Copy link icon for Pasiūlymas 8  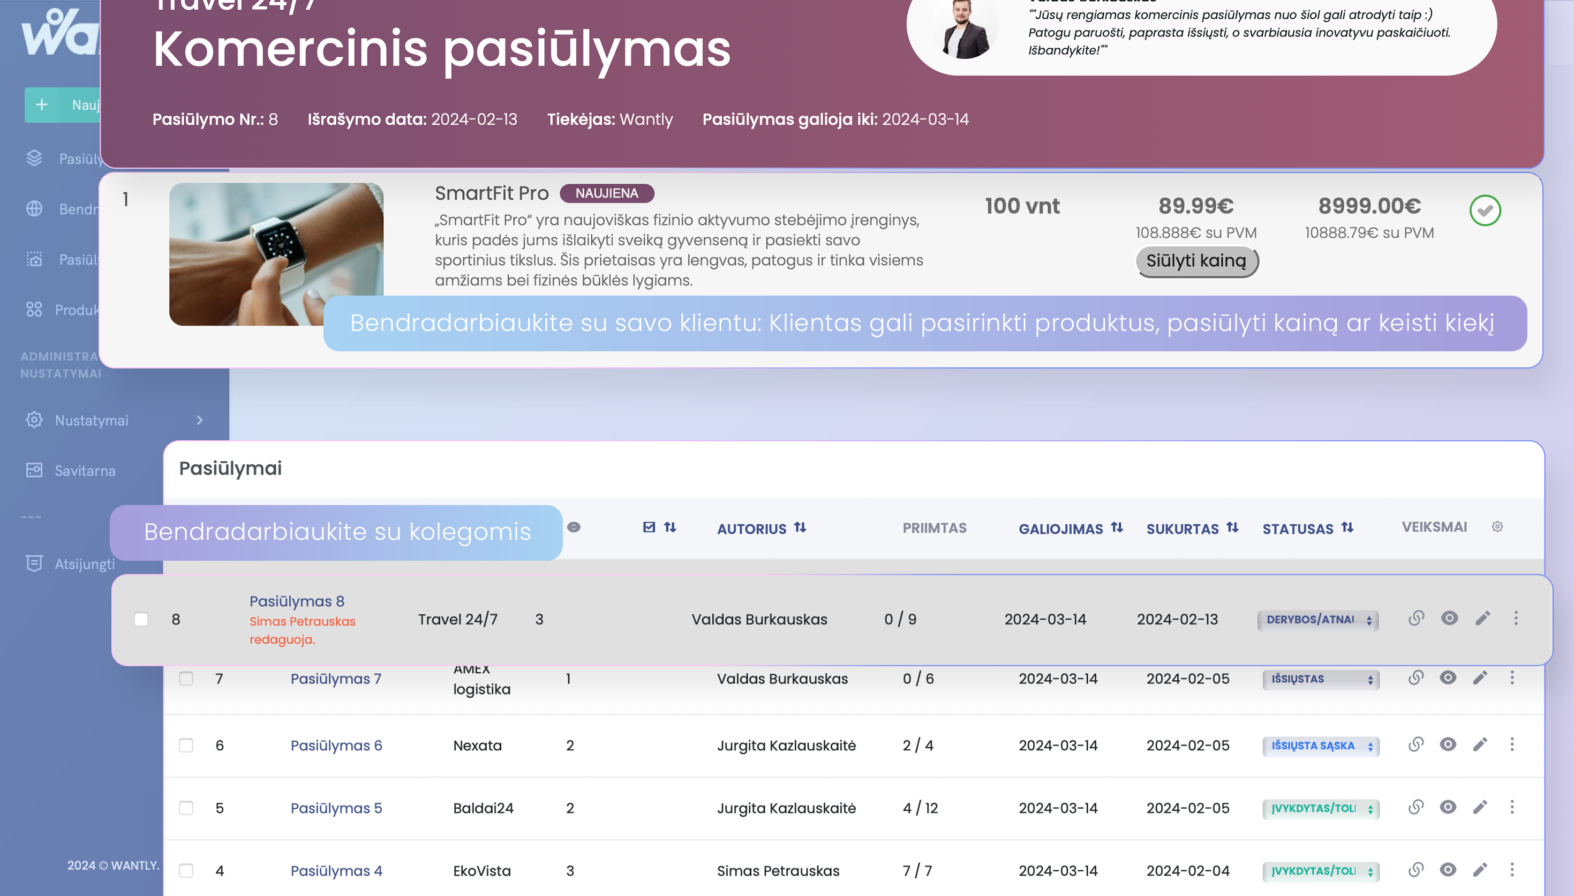pyautogui.click(x=1416, y=619)
